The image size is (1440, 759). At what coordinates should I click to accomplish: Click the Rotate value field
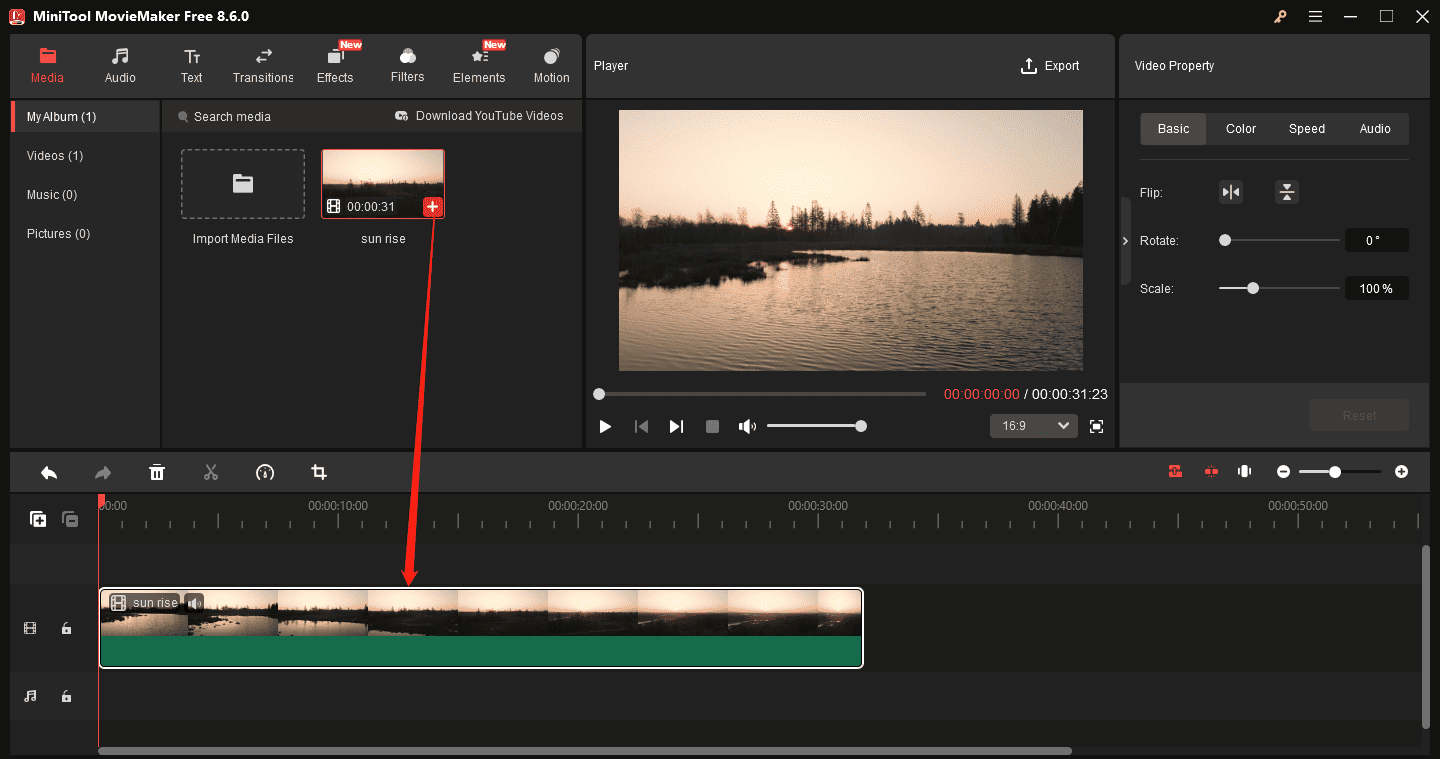click(x=1376, y=240)
